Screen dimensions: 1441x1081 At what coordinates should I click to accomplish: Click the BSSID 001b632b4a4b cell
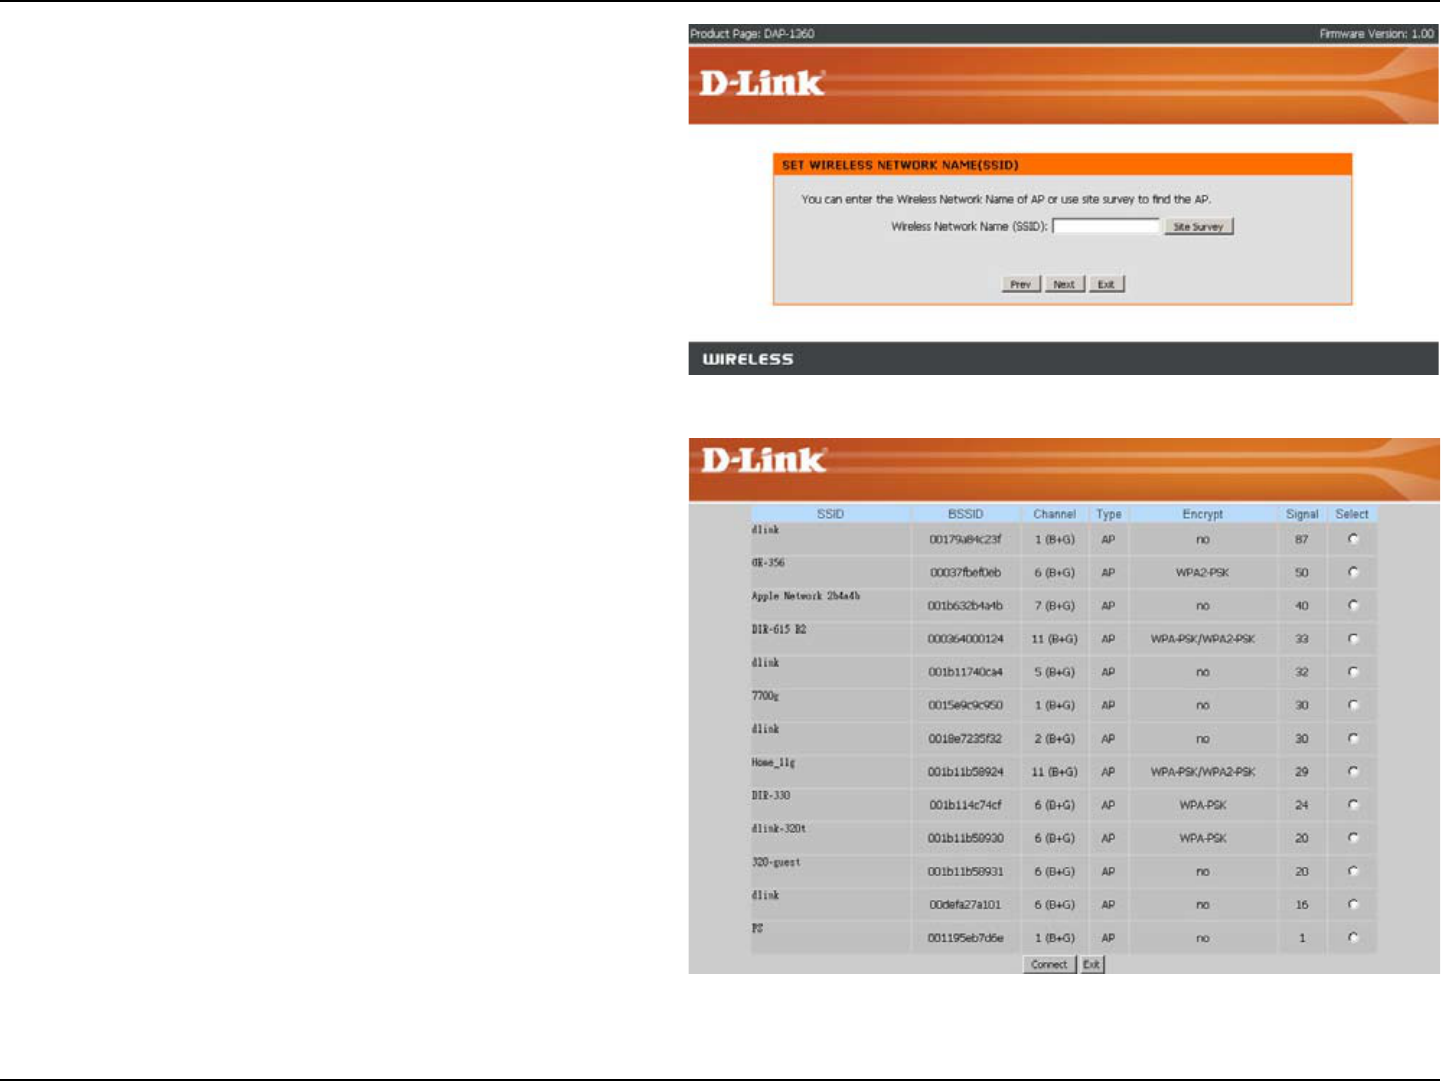pos(965,606)
